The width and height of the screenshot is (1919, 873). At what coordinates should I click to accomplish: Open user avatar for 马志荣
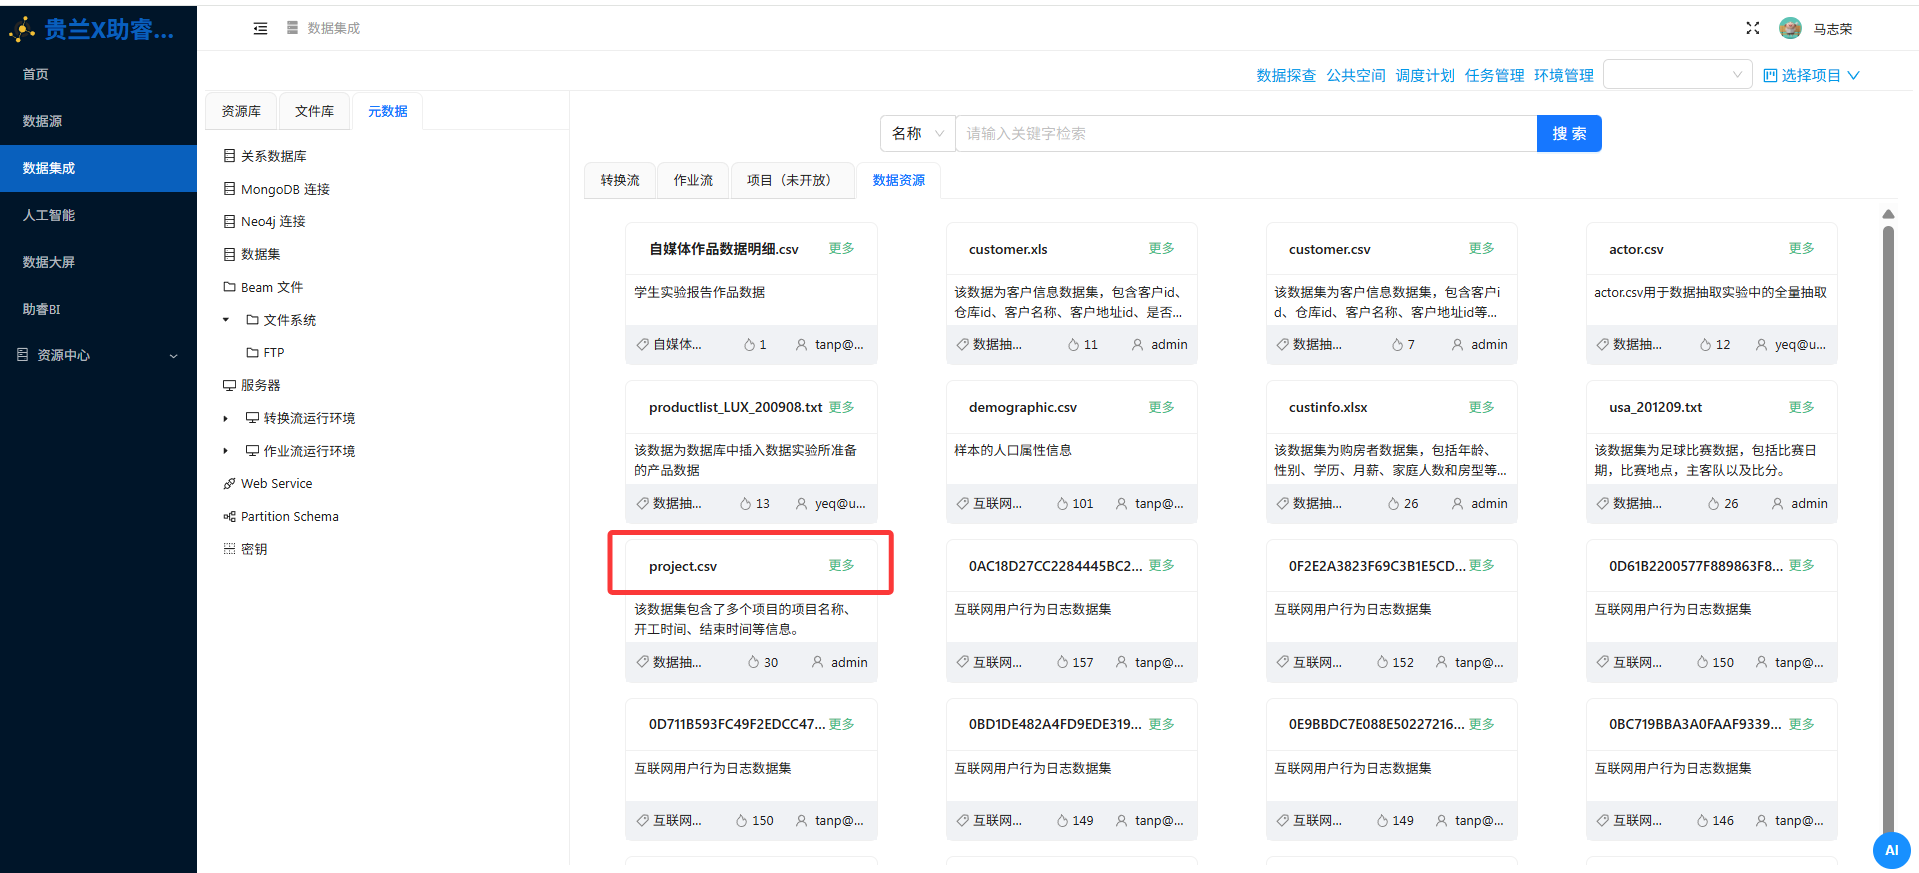pos(1790,28)
